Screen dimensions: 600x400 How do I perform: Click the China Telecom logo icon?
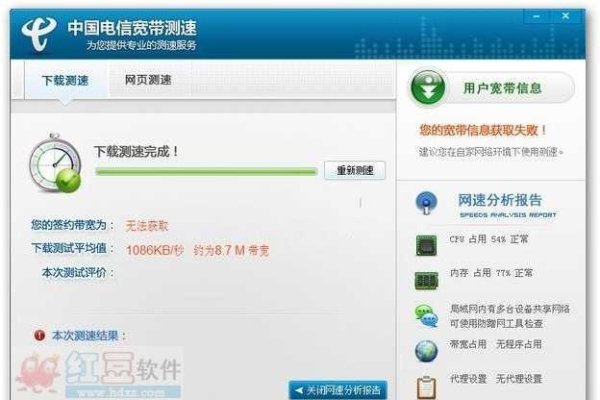38,34
